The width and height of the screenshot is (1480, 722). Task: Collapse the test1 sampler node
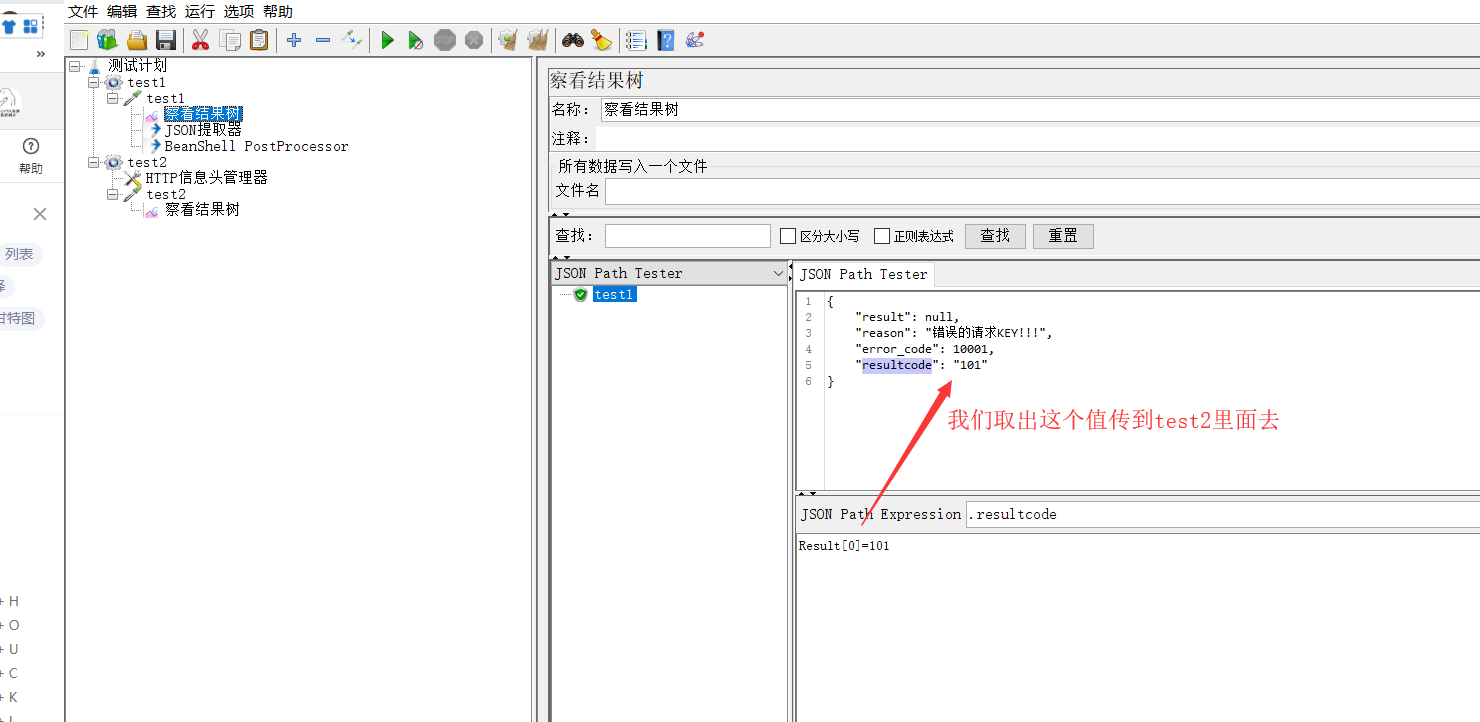(113, 98)
